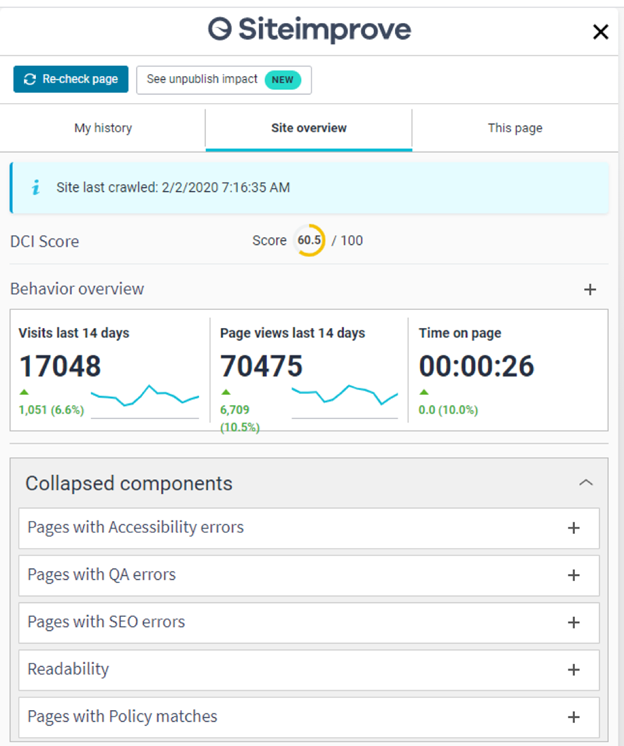
Task: Click the Visits sparkline chart
Action: pos(145,401)
